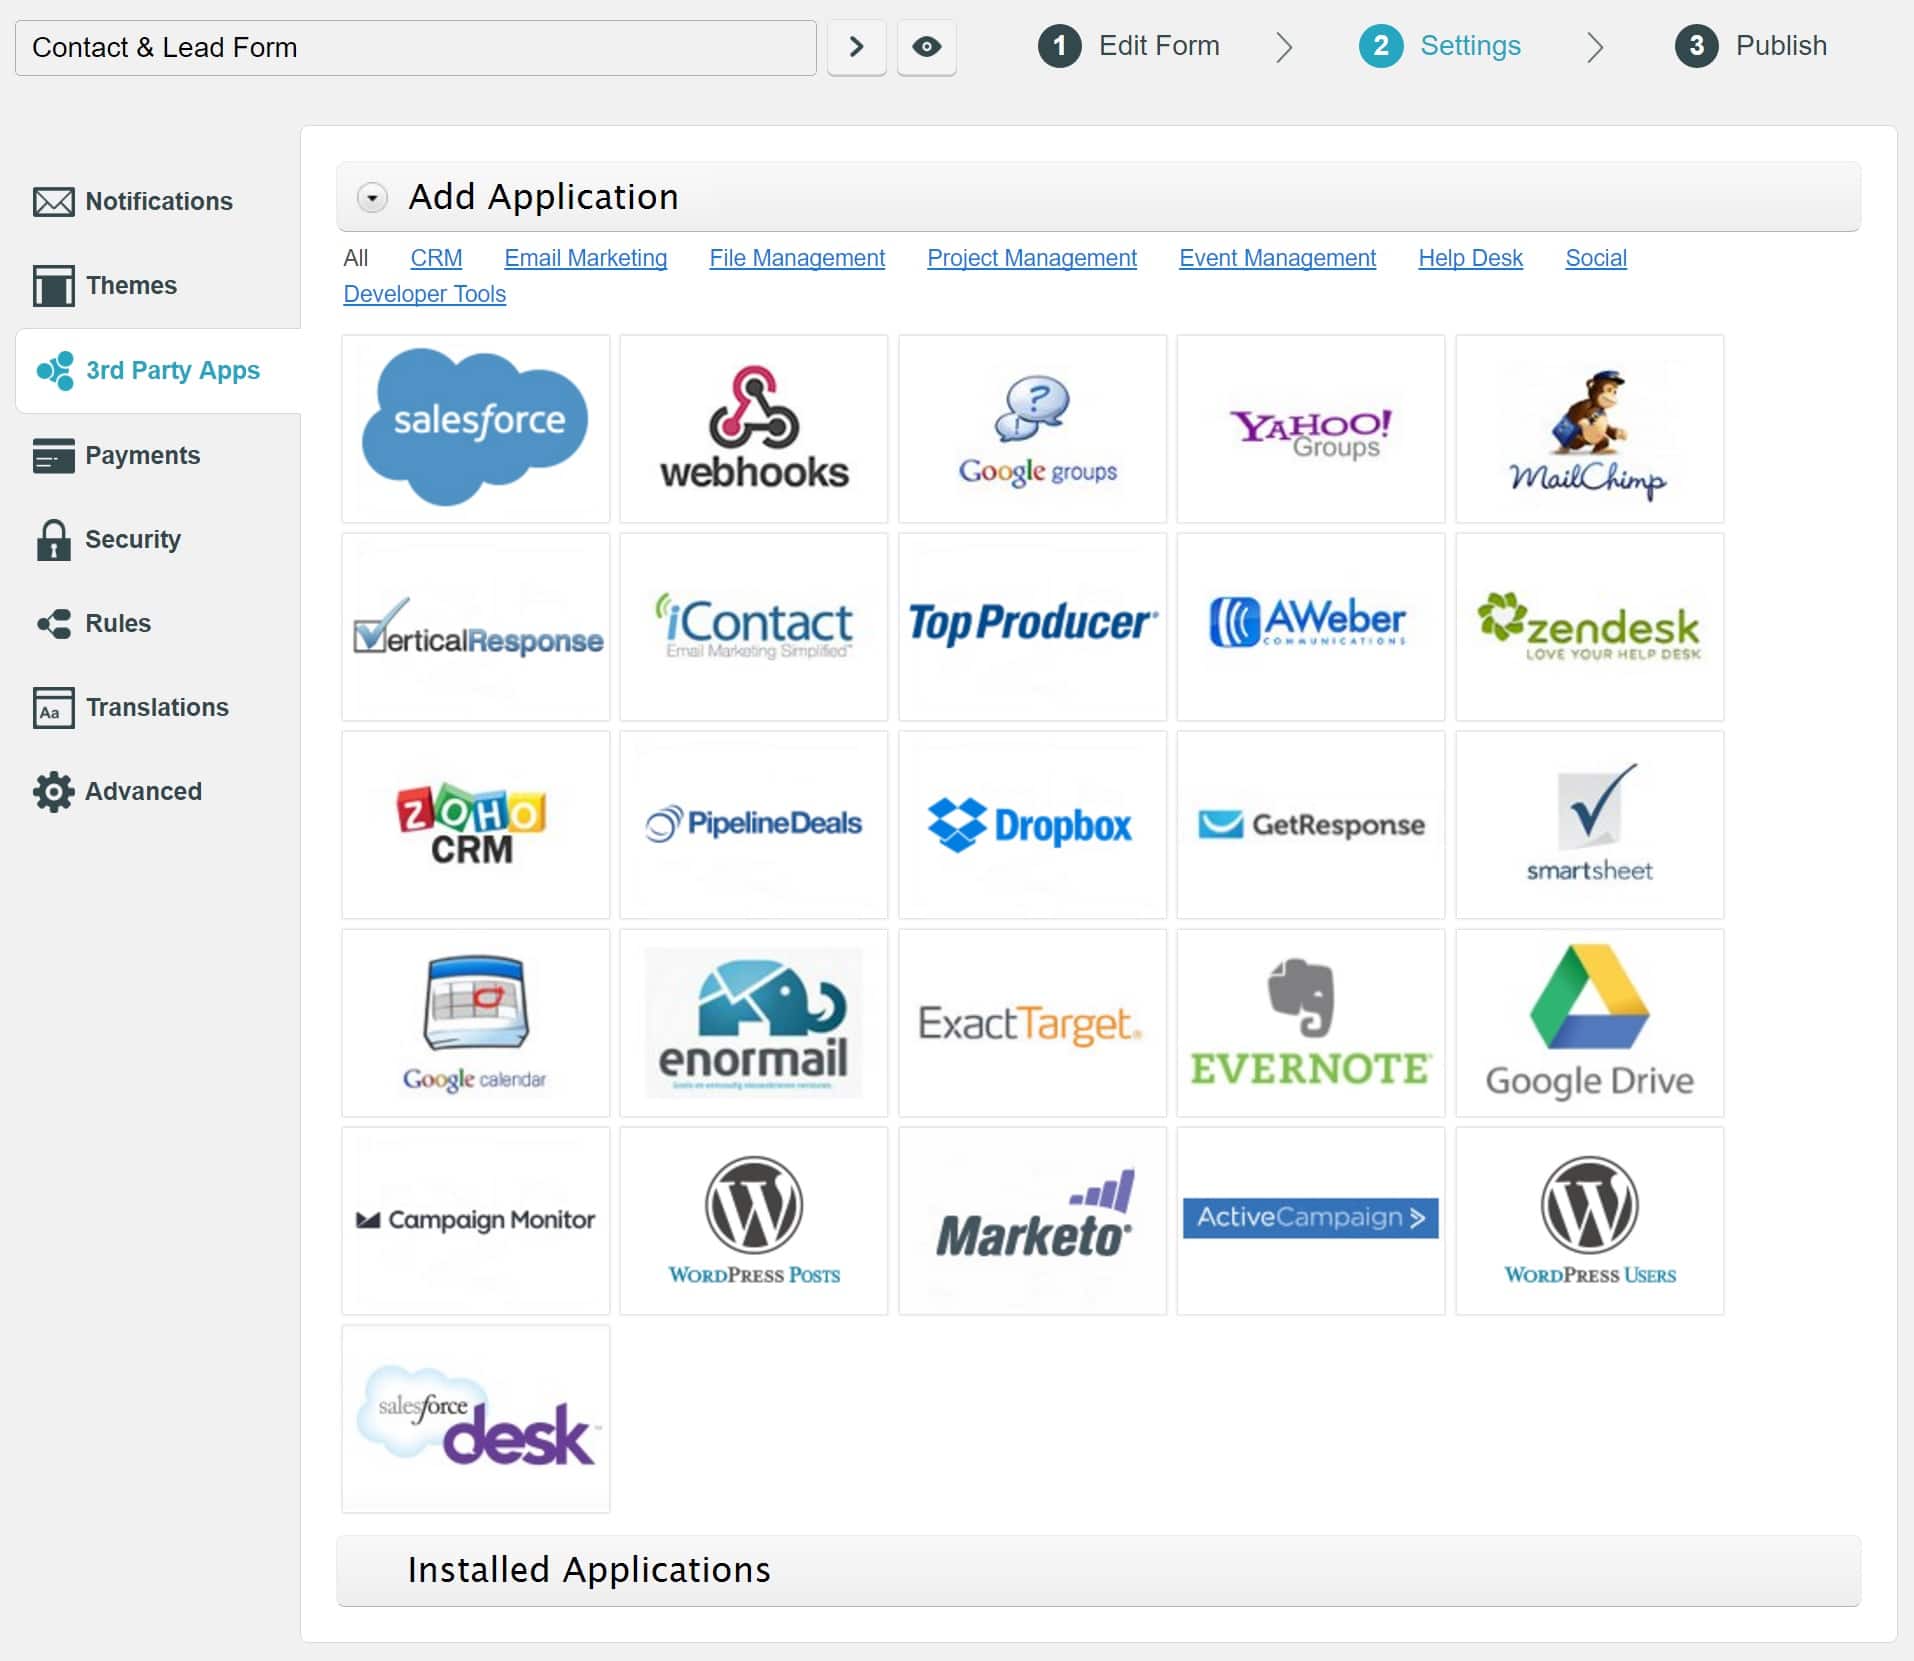Image resolution: width=1914 pixels, height=1661 pixels.
Task: Select the WordPress Posts integration
Action: click(753, 1220)
